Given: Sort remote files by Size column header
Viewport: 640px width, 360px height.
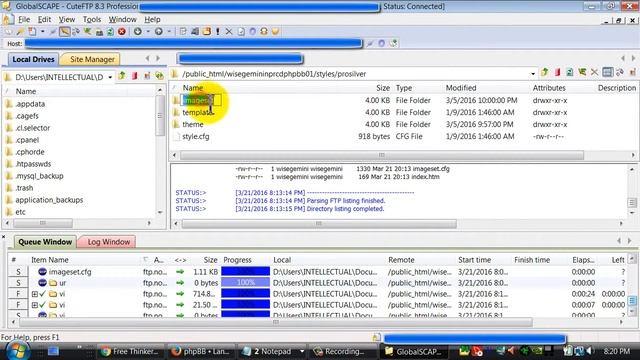Looking at the screenshot, I should (x=383, y=88).
